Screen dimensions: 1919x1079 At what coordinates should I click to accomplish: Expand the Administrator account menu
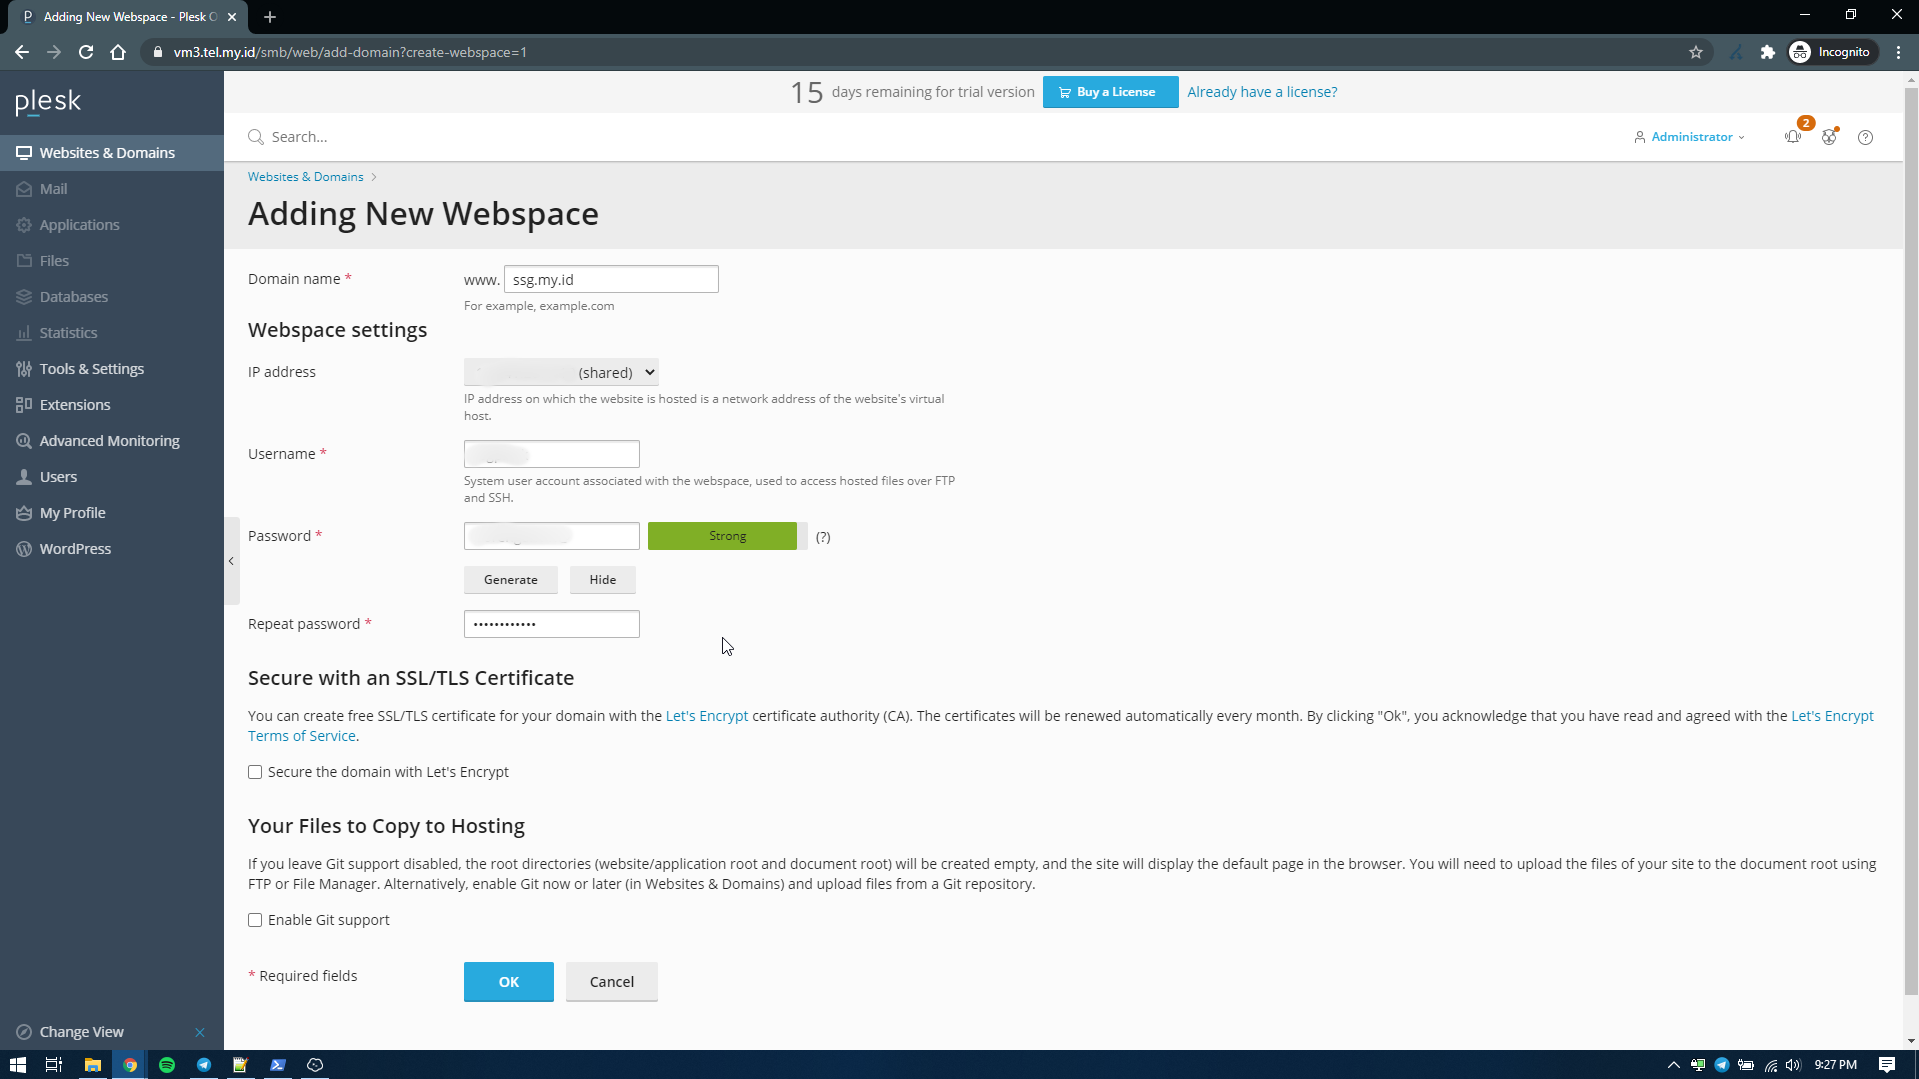[1689, 137]
